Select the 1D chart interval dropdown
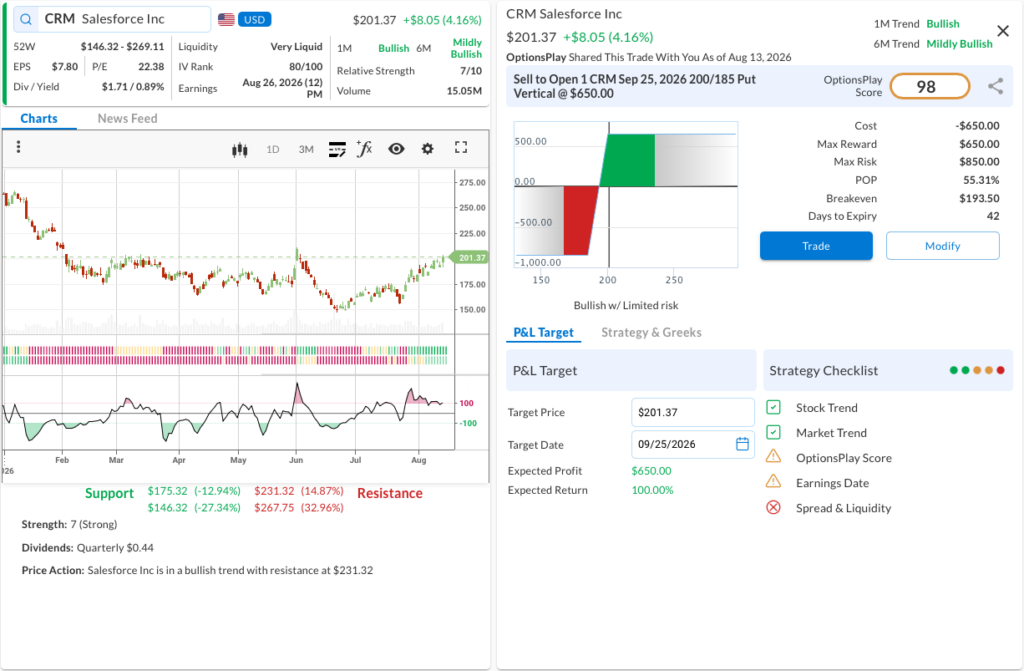Viewport: 1024px width, 671px height. click(273, 150)
